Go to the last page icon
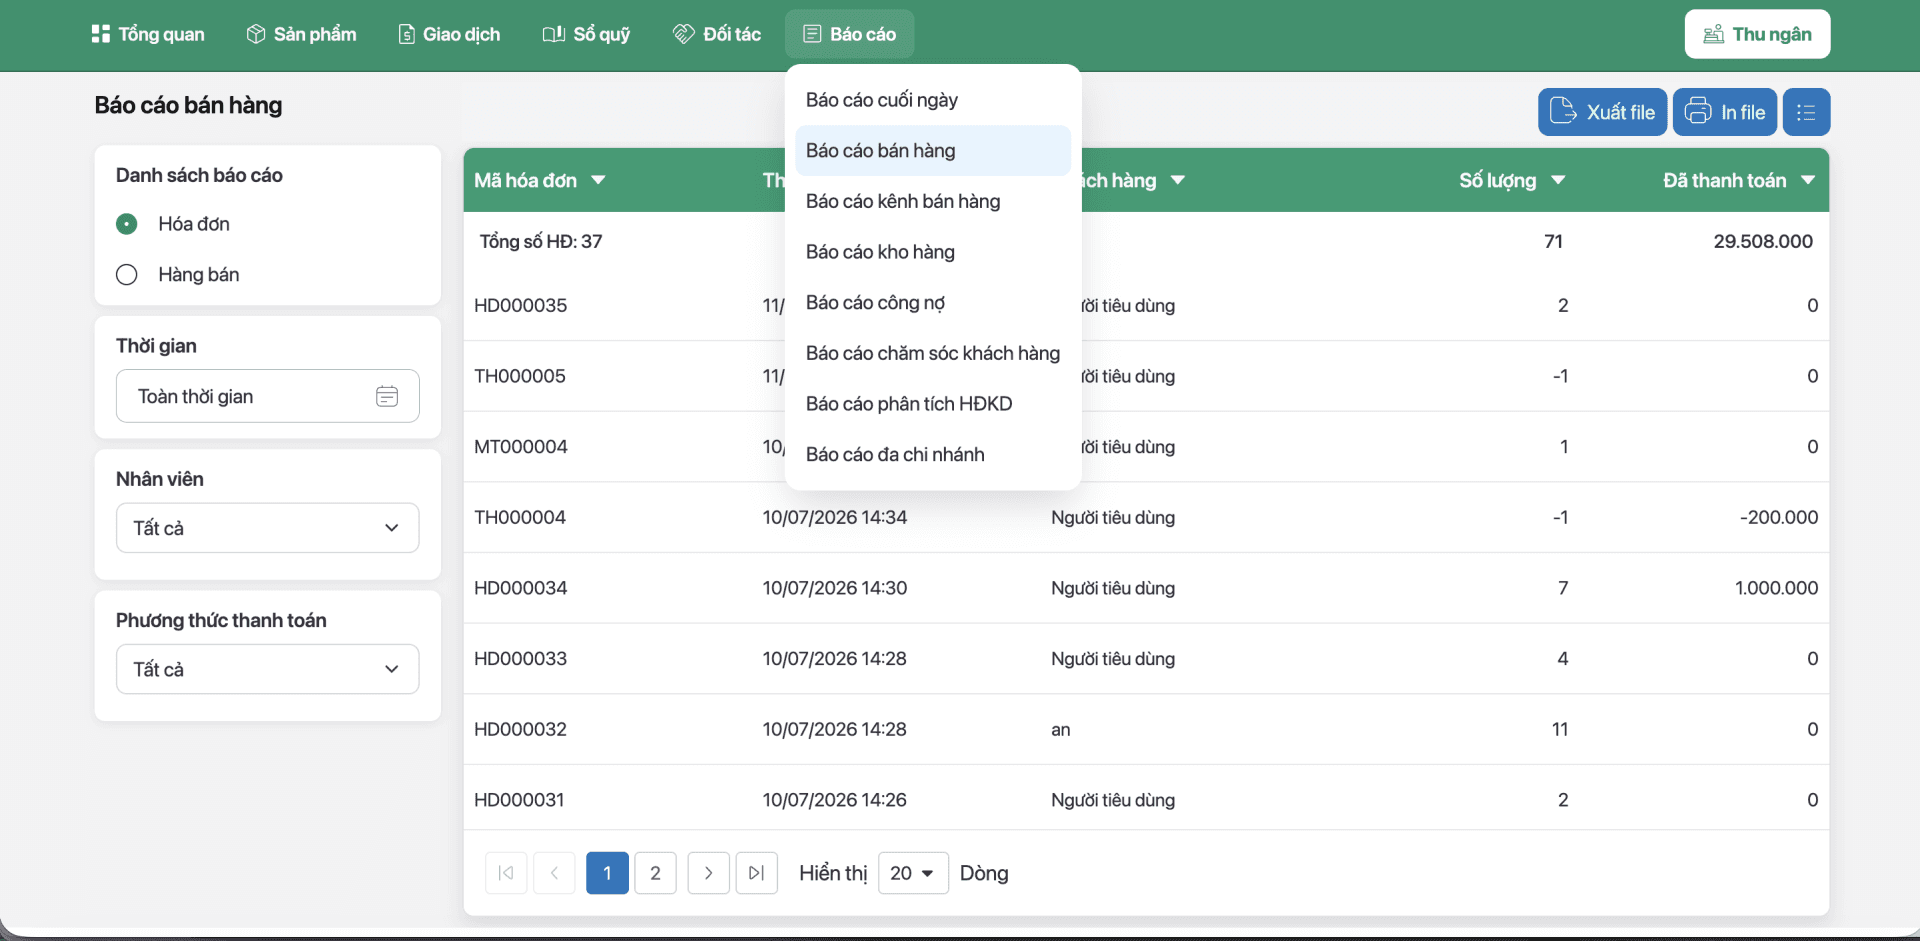This screenshot has width=1920, height=941. pyautogui.click(x=757, y=873)
